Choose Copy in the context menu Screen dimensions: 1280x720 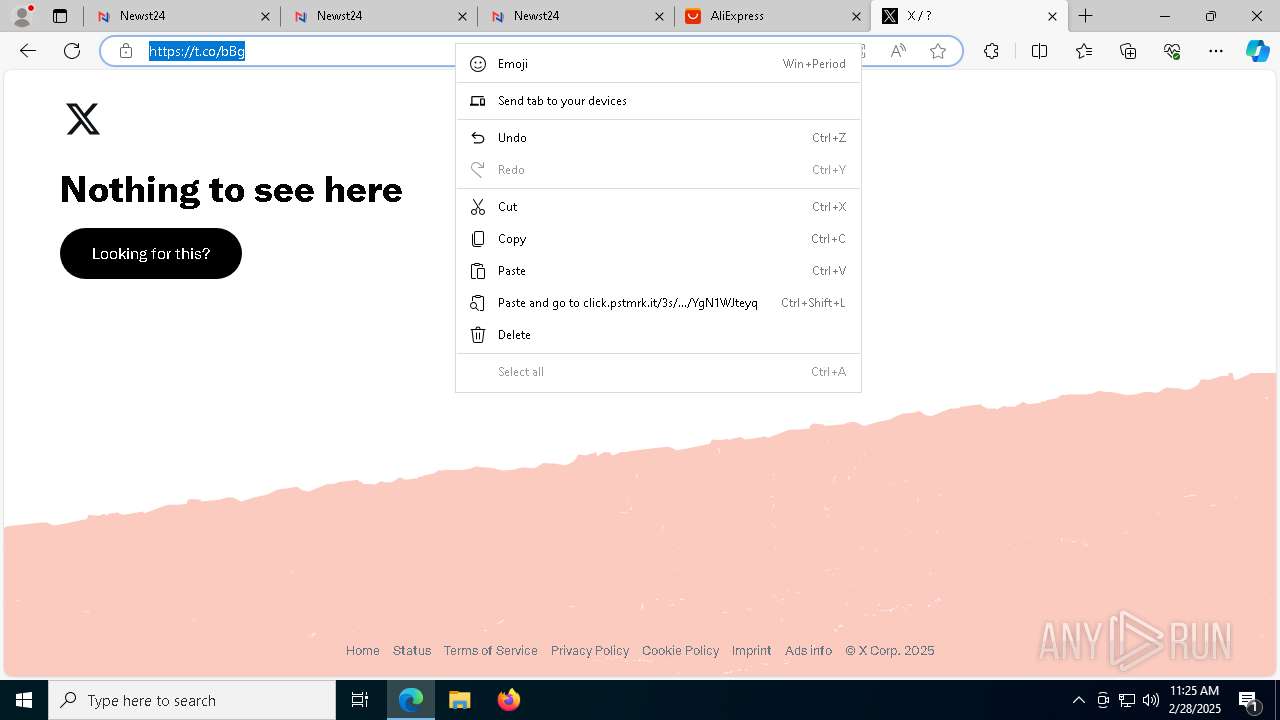click(658, 239)
